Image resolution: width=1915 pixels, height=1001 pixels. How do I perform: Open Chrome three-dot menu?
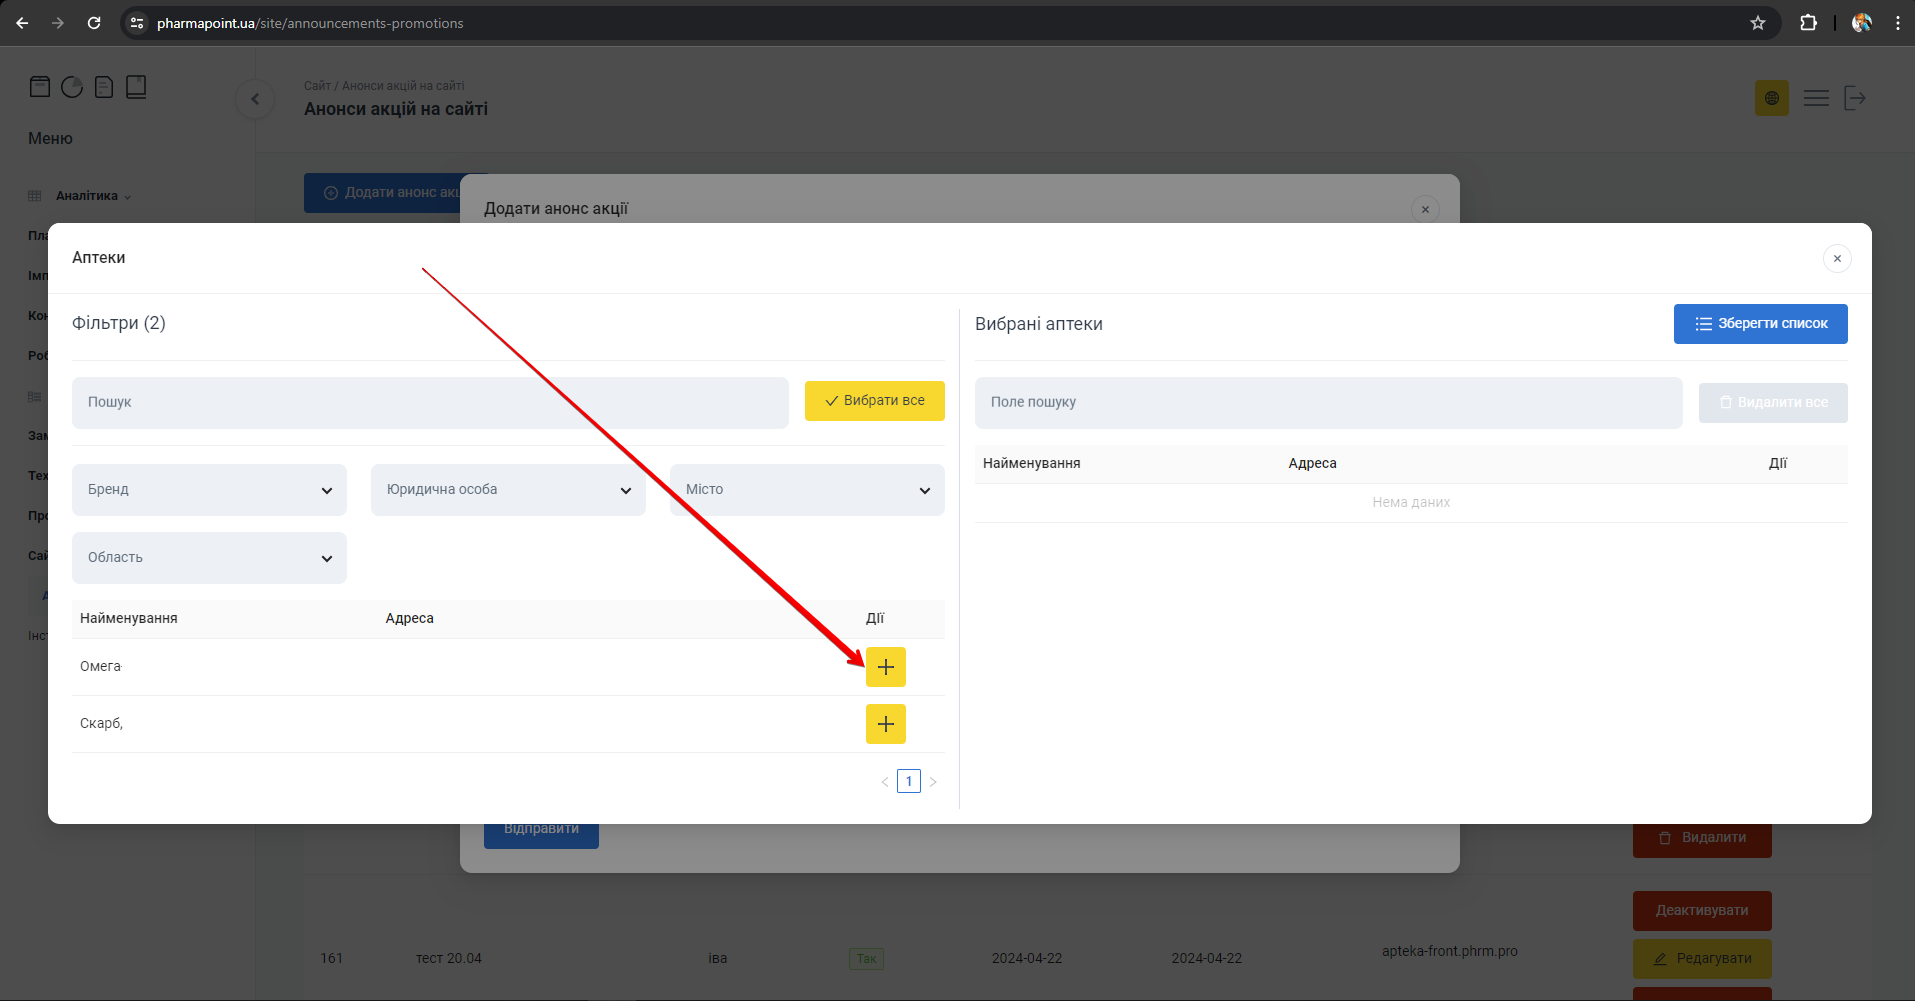tap(1897, 23)
